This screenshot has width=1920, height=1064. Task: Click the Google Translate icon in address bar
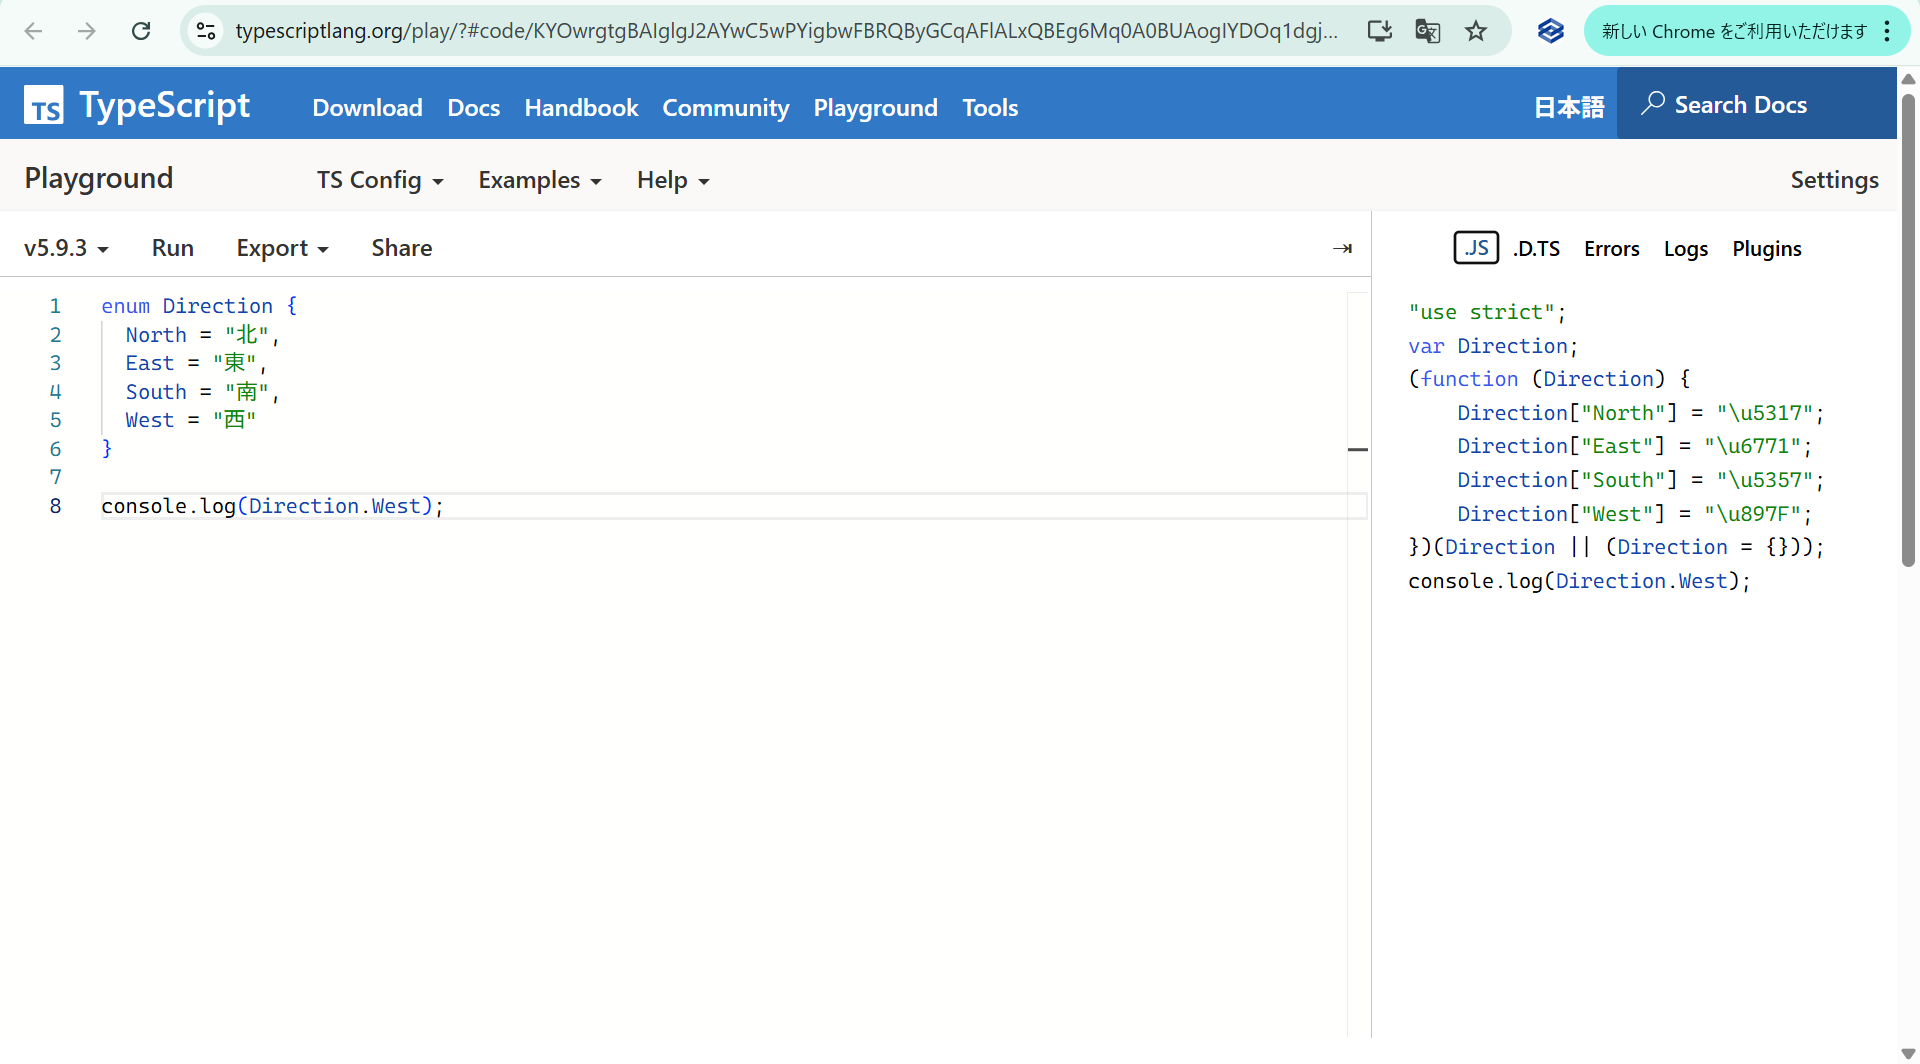pyautogui.click(x=1428, y=31)
